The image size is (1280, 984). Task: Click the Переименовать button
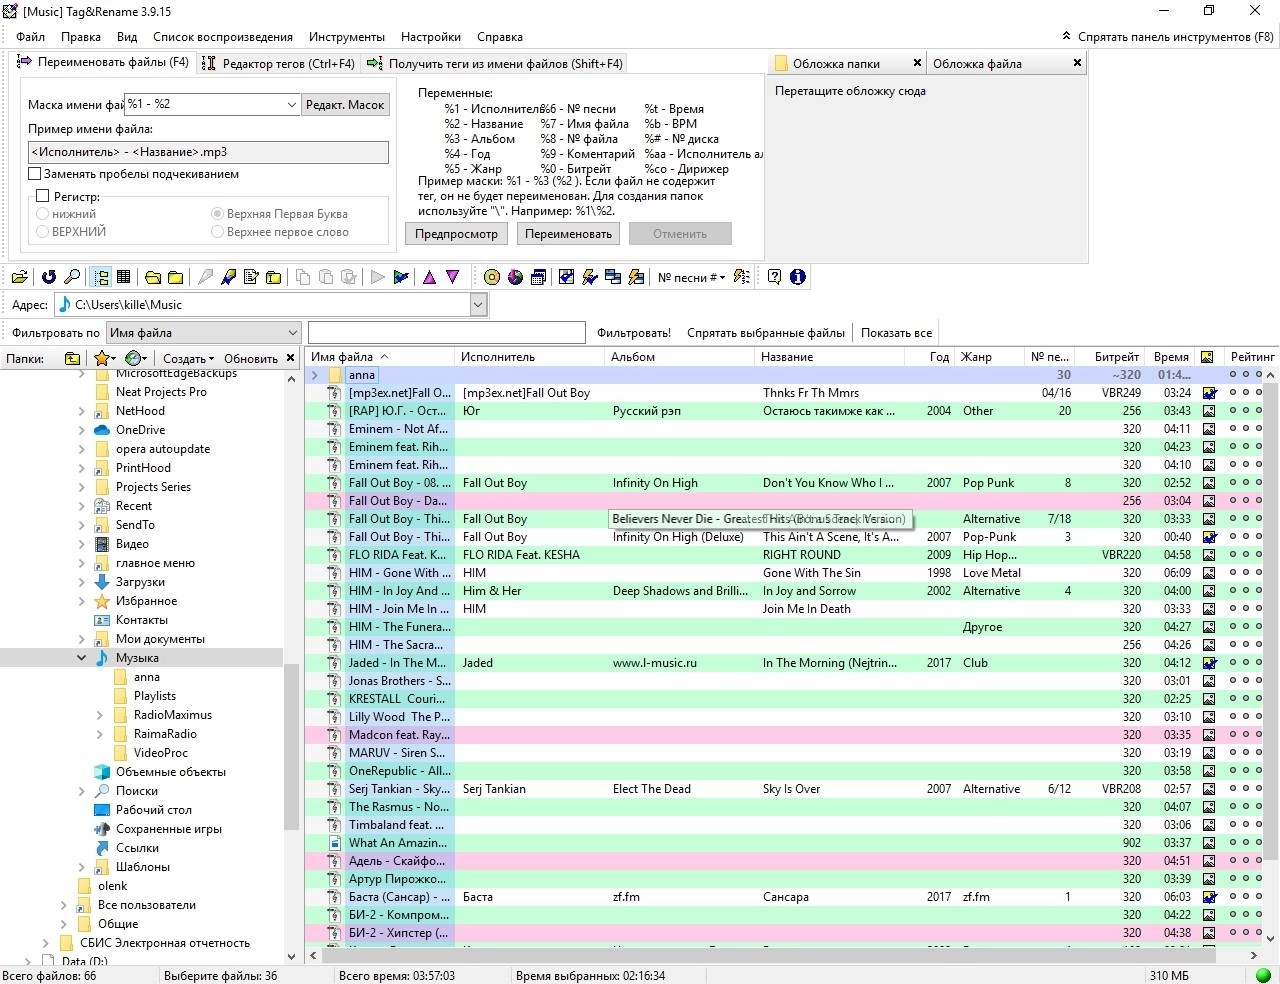[x=568, y=234]
